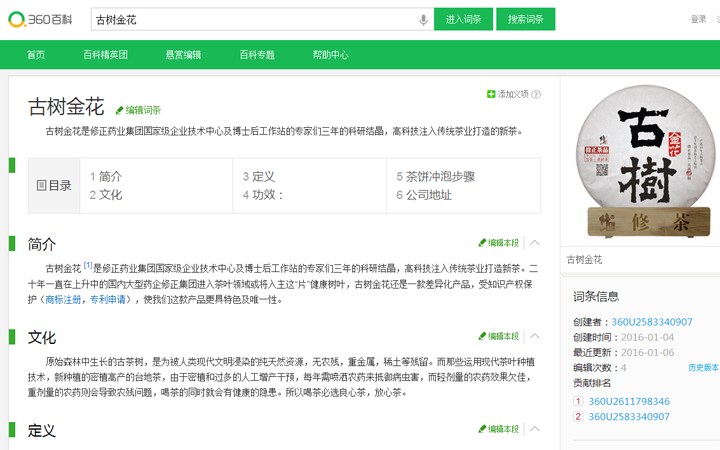Click the pencil edit icon in 文化 section
720x450 pixels.
(x=482, y=336)
